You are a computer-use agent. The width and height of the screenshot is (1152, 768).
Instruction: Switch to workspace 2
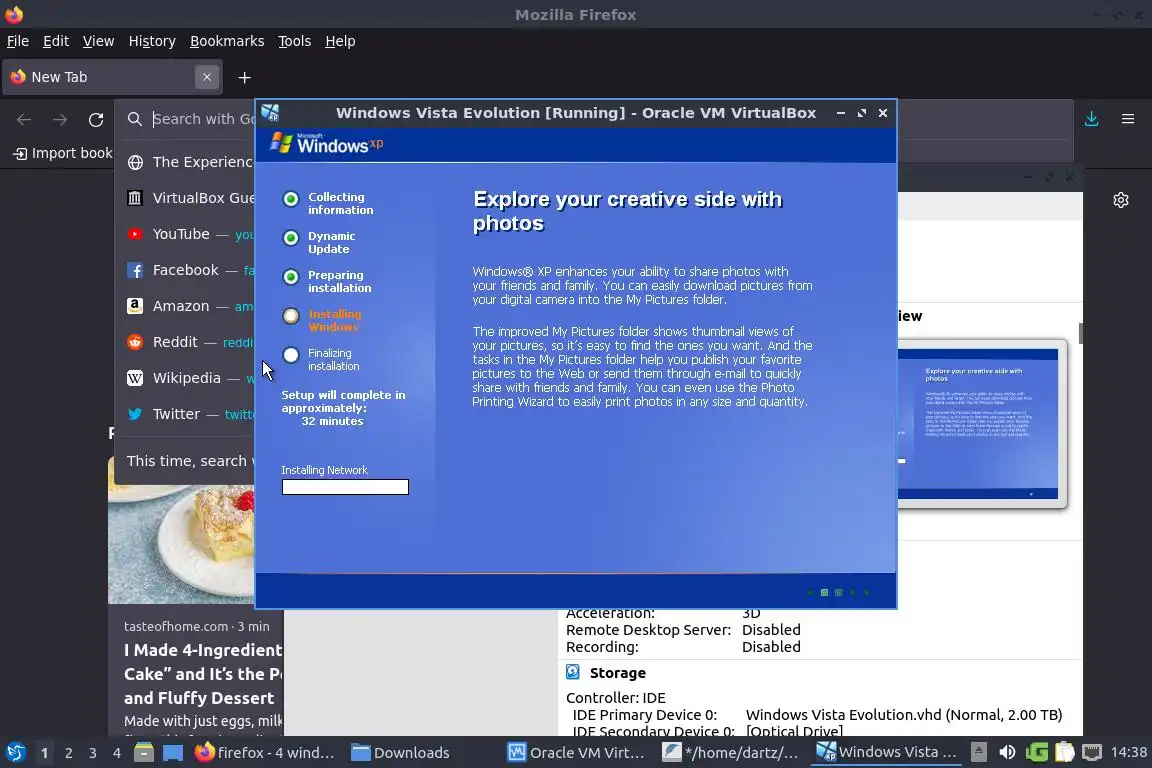[x=68, y=753]
